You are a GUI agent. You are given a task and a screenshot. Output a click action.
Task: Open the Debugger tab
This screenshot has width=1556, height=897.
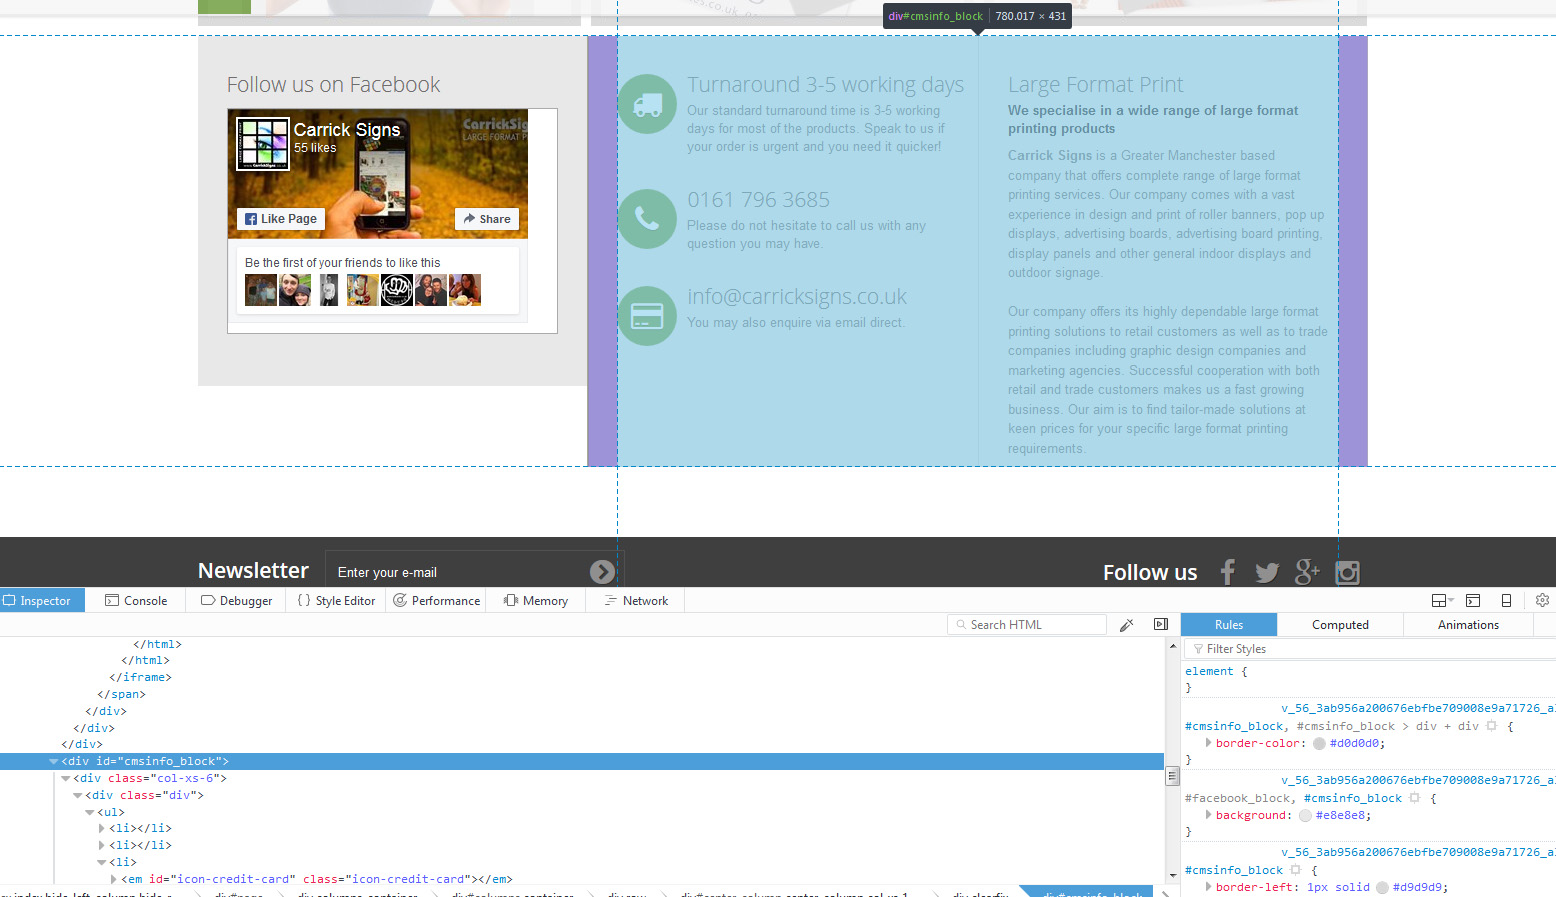(236, 600)
